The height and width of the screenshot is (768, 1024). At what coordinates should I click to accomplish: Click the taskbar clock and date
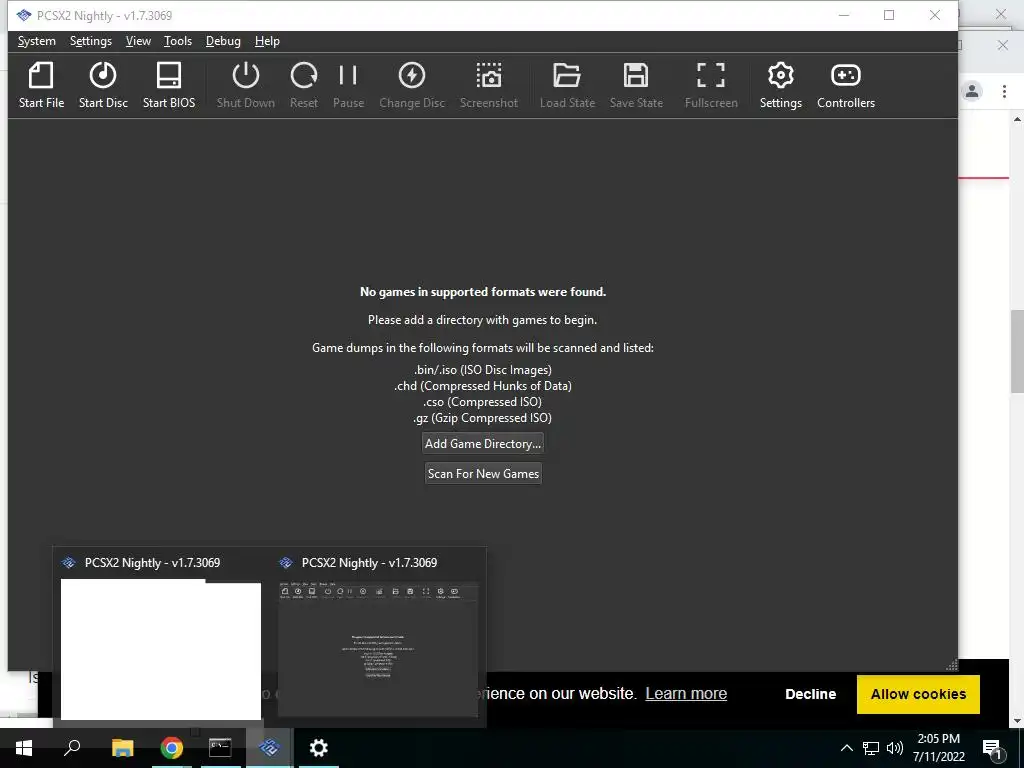pyautogui.click(x=938, y=748)
